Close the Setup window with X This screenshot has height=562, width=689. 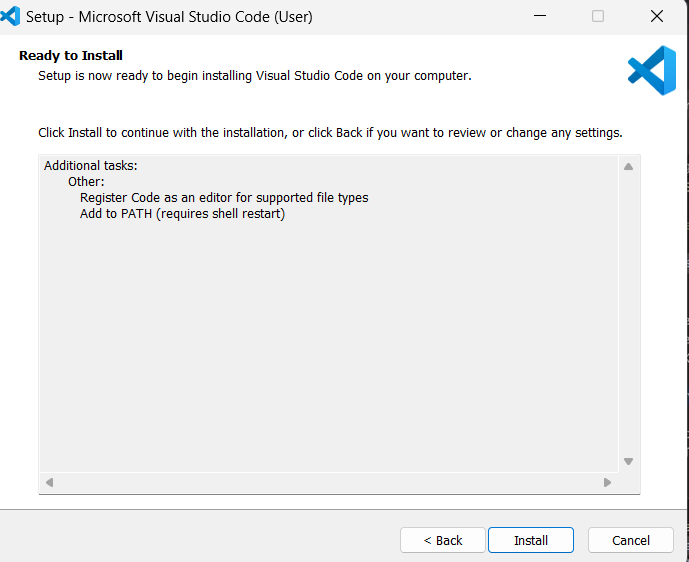(657, 16)
